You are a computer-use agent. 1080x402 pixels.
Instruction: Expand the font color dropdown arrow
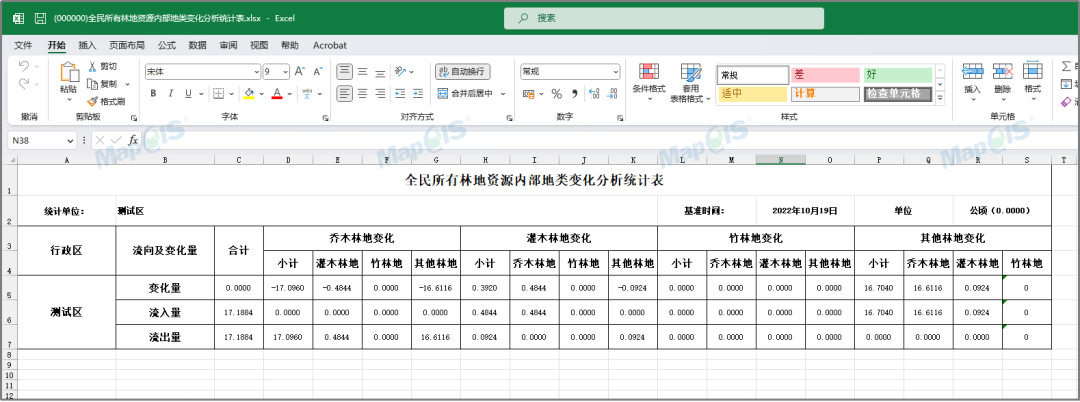pyautogui.click(x=289, y=94)
